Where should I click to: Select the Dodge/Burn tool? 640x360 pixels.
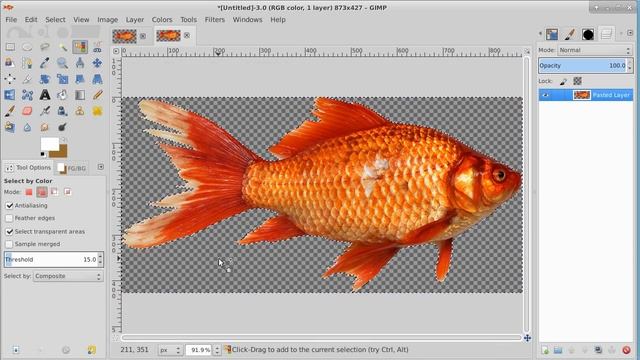point(62,127)
